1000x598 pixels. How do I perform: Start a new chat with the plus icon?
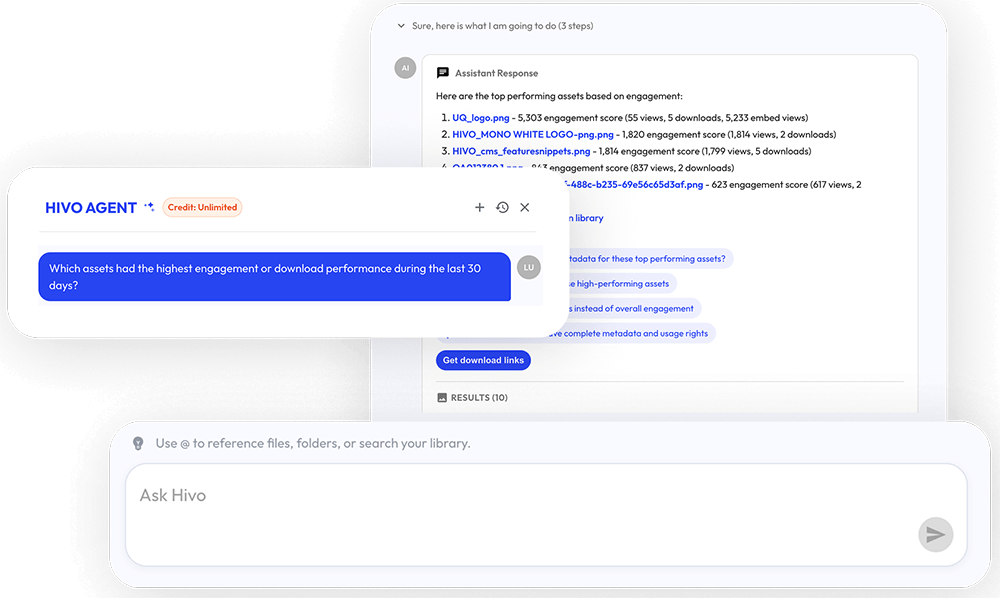click(x=480, y=207)
